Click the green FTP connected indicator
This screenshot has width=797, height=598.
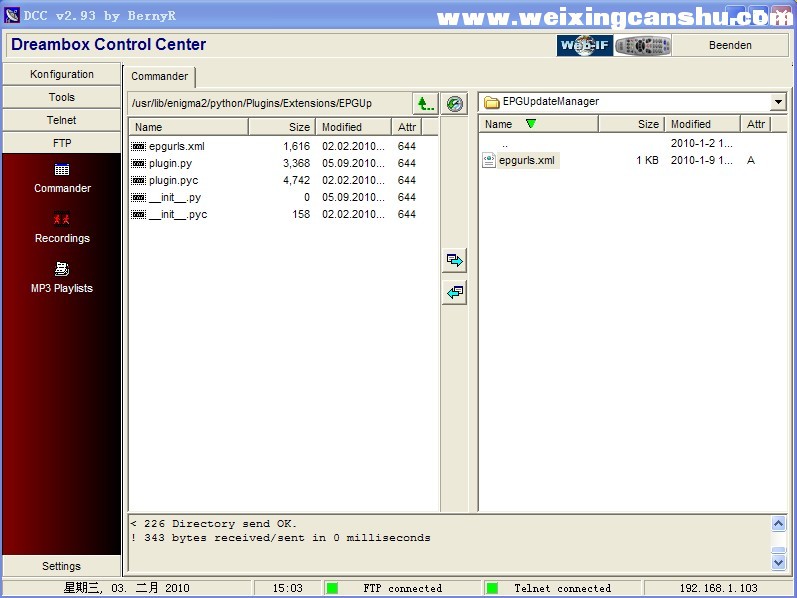(332, 588)
